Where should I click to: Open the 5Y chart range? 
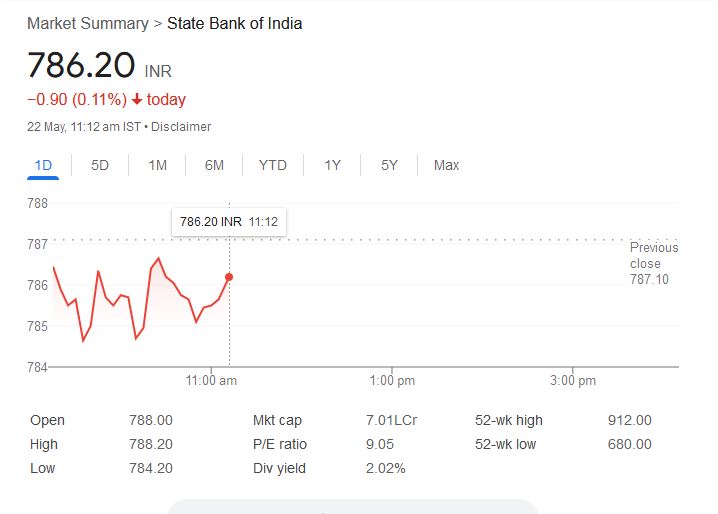pyautogui.click(x=389, y=165)
